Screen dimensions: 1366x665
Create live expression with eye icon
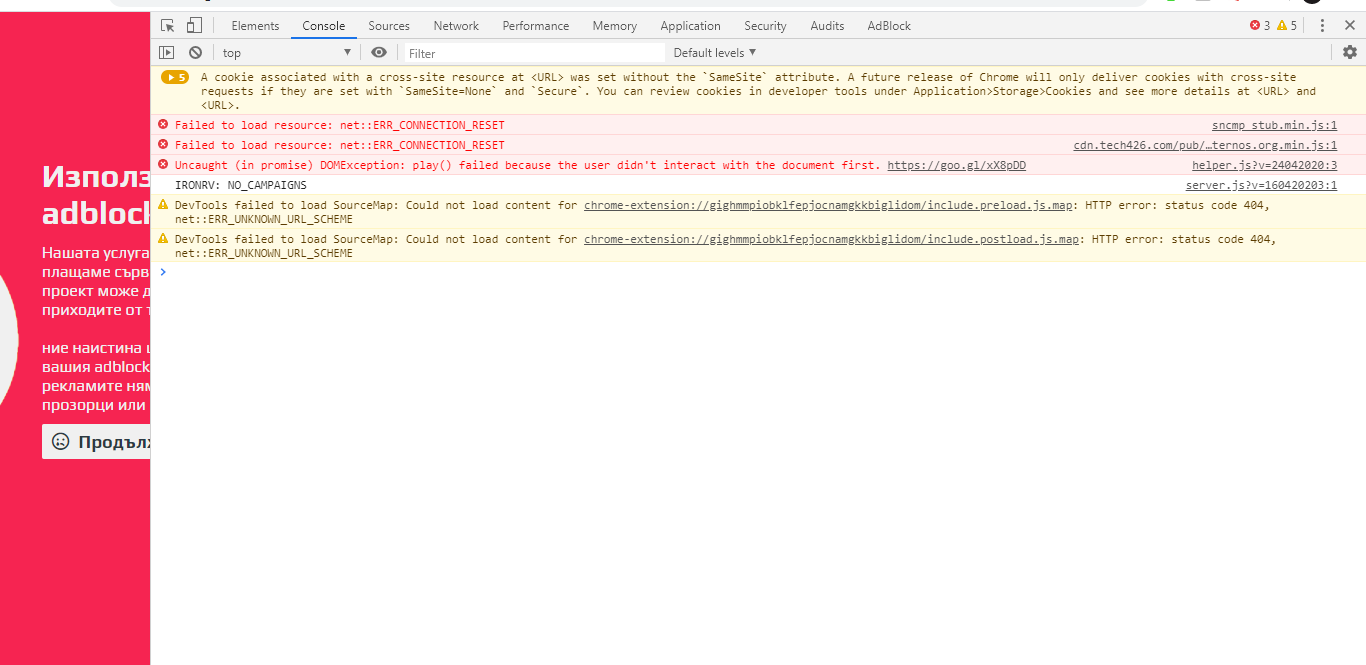pos(379,52)
